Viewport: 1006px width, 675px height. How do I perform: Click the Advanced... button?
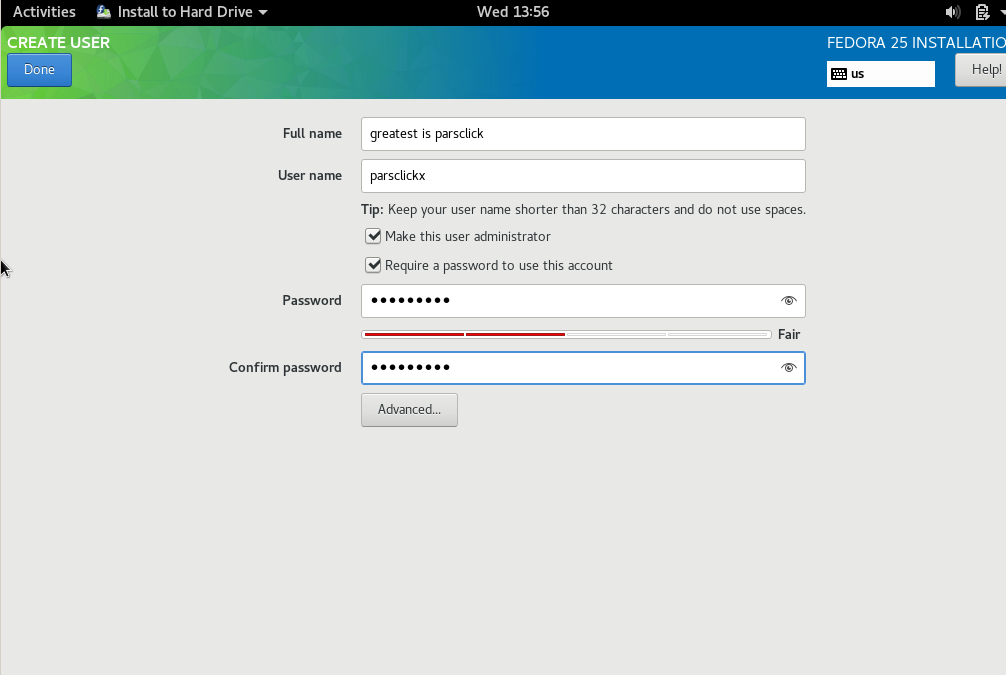click(x=409, y=410)
